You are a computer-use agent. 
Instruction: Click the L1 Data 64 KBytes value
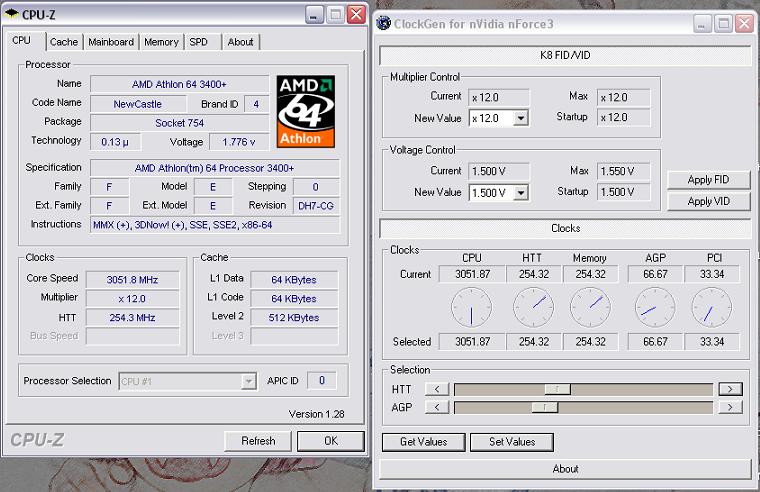(x=294, y=280)
